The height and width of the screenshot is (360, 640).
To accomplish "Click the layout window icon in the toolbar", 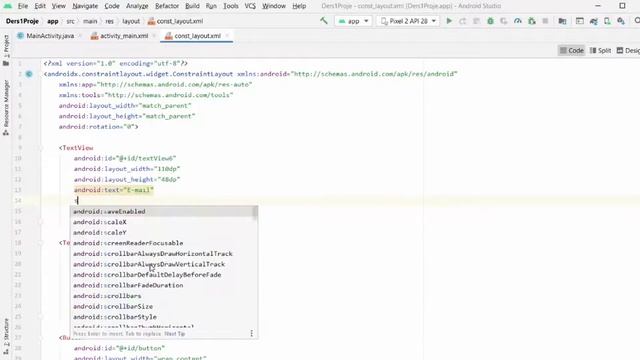I will click(x=580, y=21).
